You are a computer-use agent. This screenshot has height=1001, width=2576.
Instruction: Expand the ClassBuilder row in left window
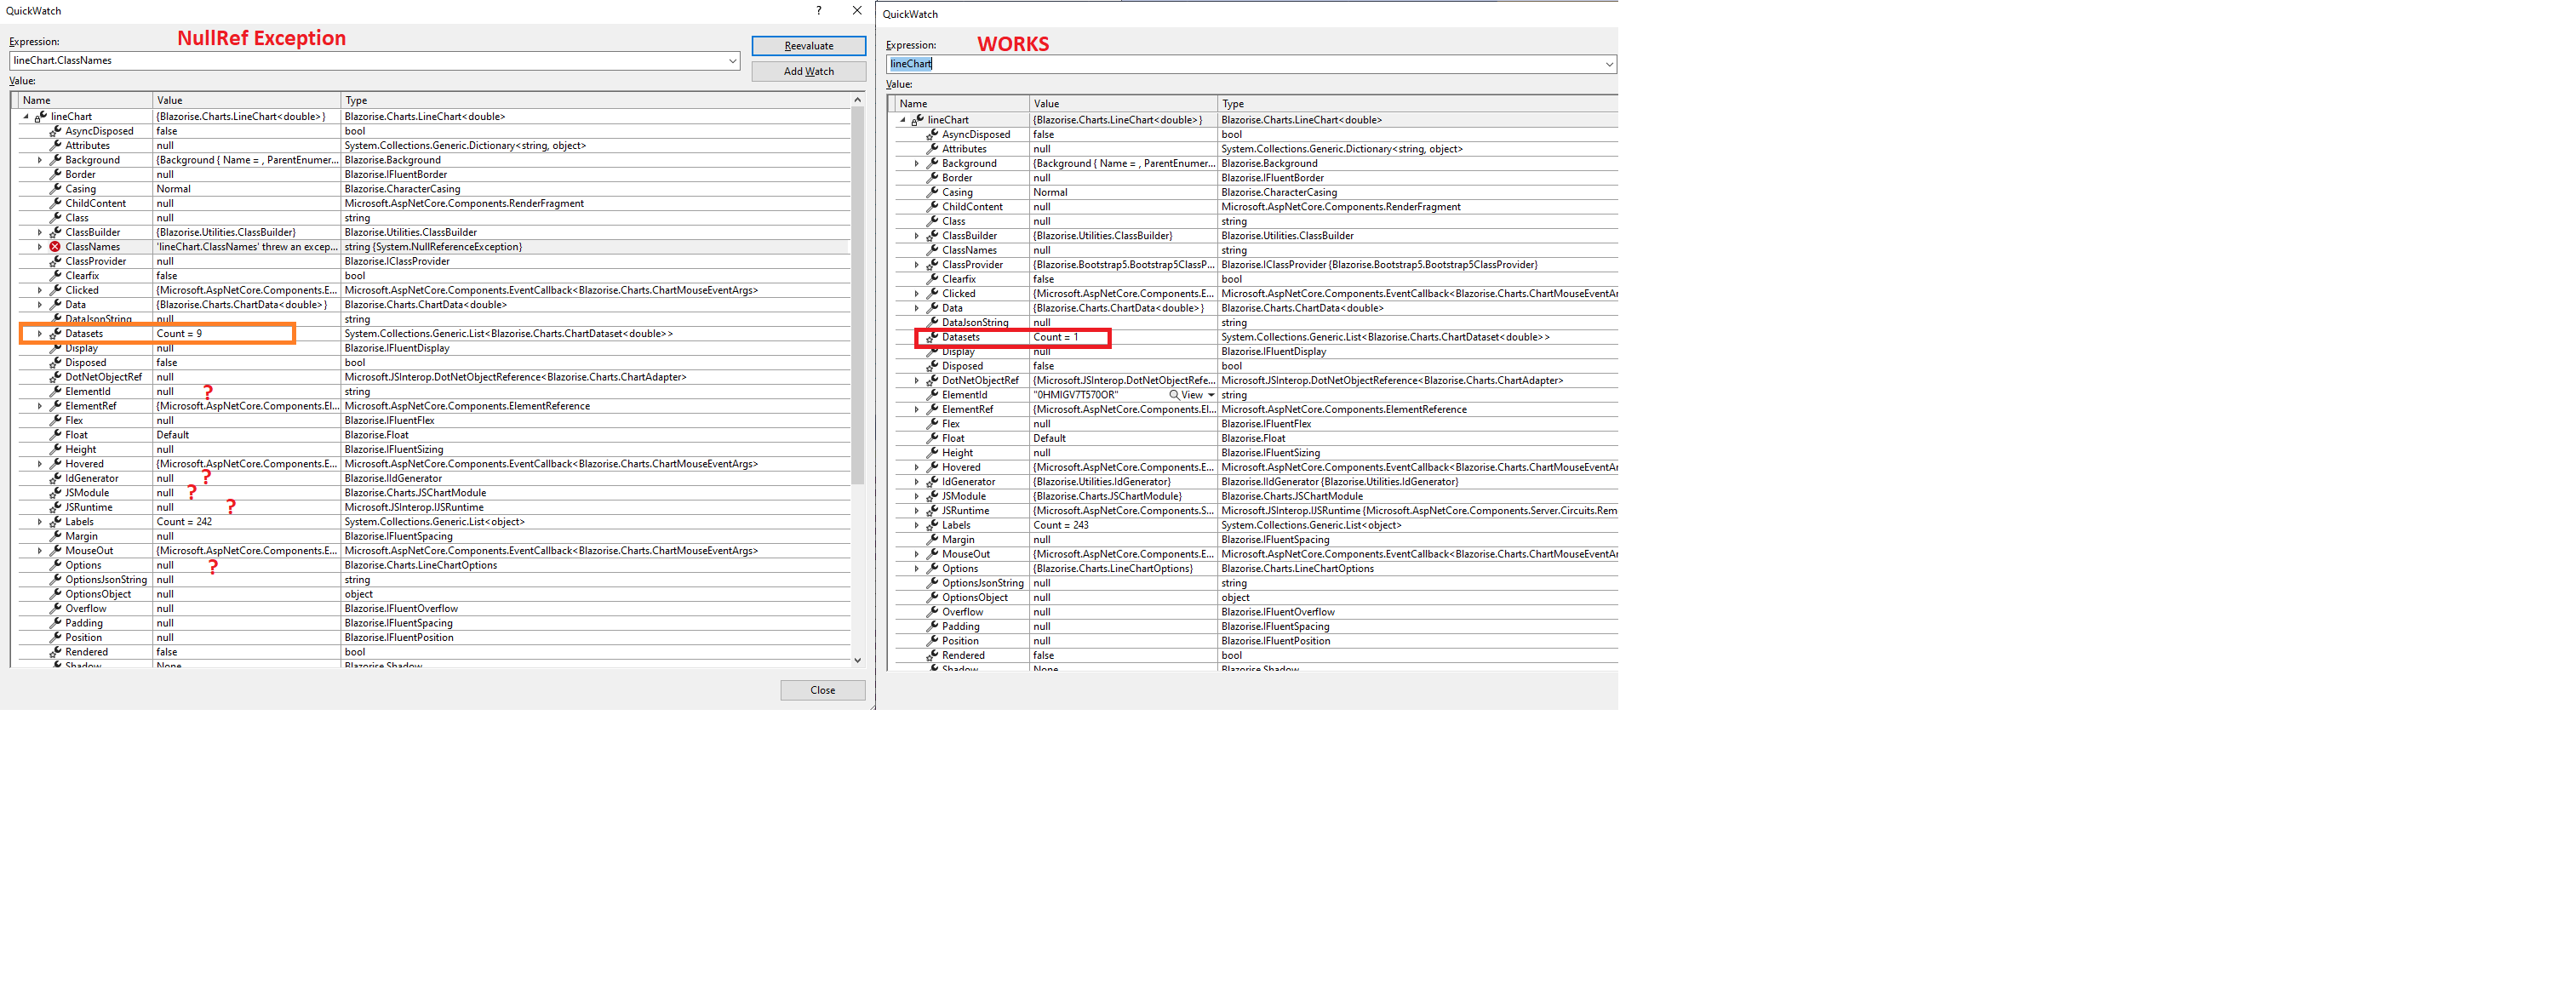click(x=40, y=233)
